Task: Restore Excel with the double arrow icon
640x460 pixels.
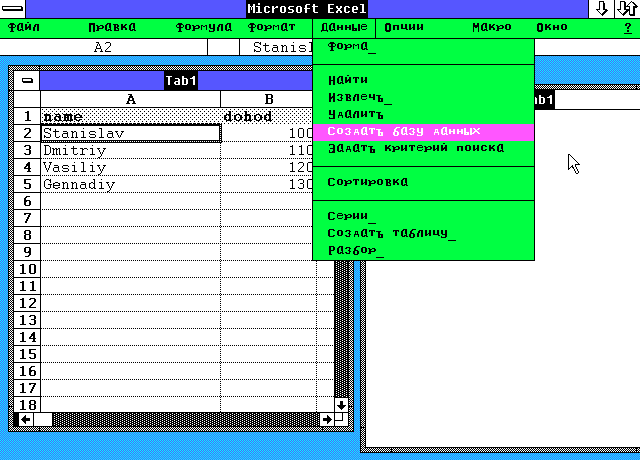Action: click(x=627, y=9)
